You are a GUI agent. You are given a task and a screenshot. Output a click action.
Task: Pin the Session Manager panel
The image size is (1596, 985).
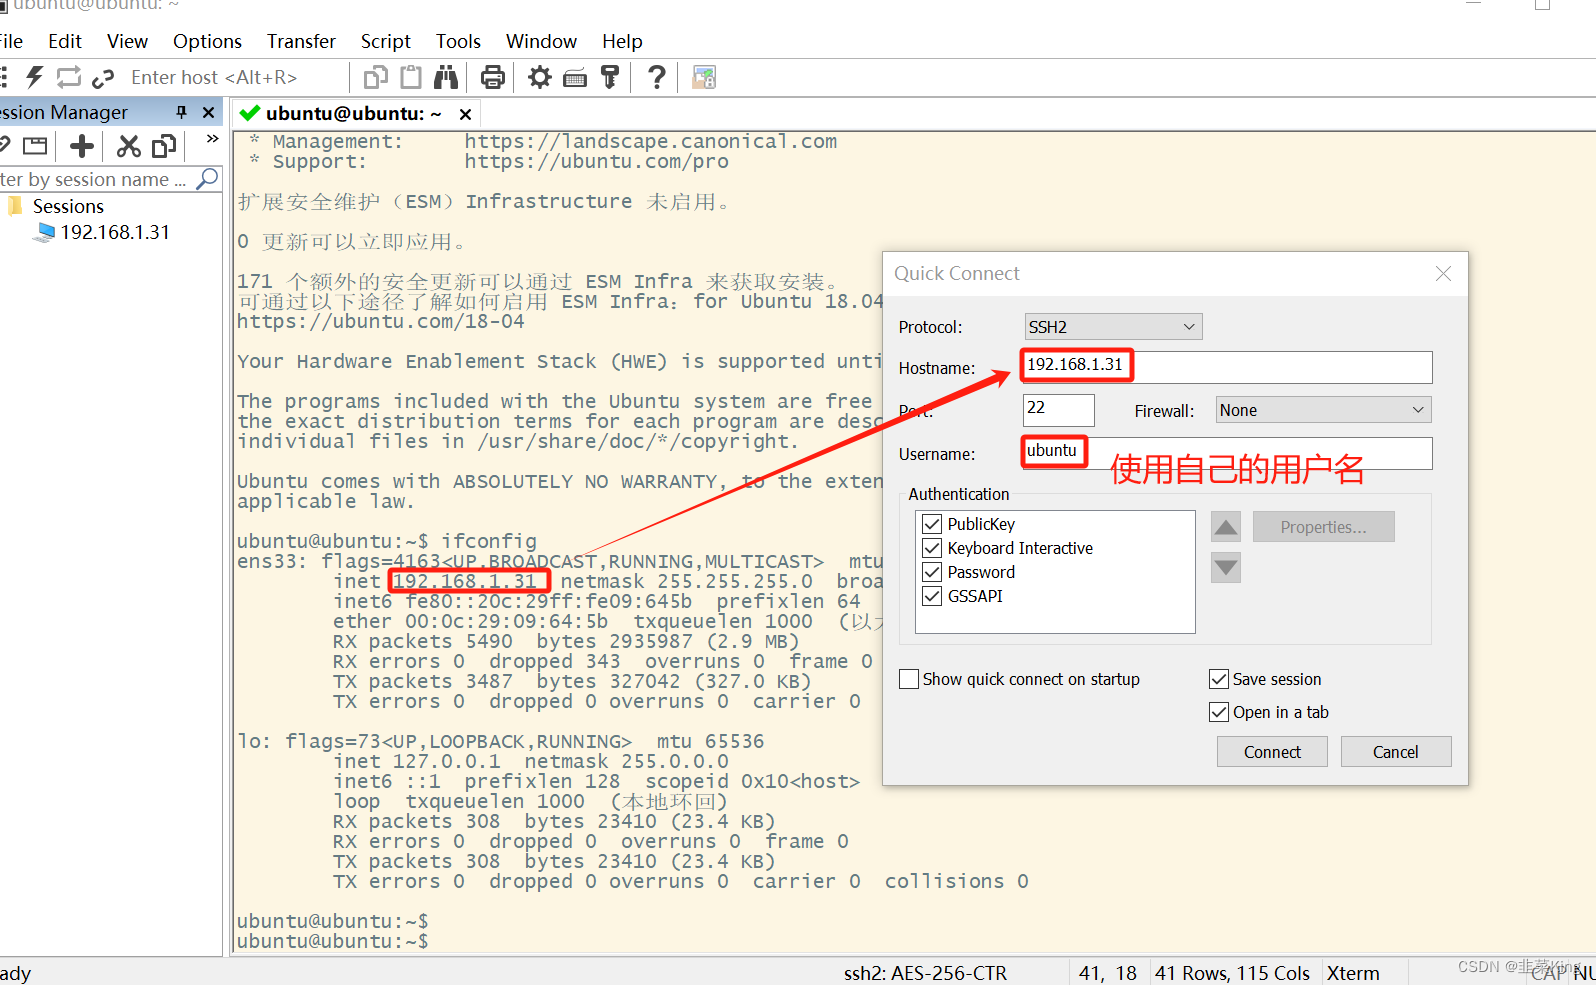pyautogui.click(x=182, y=112)
